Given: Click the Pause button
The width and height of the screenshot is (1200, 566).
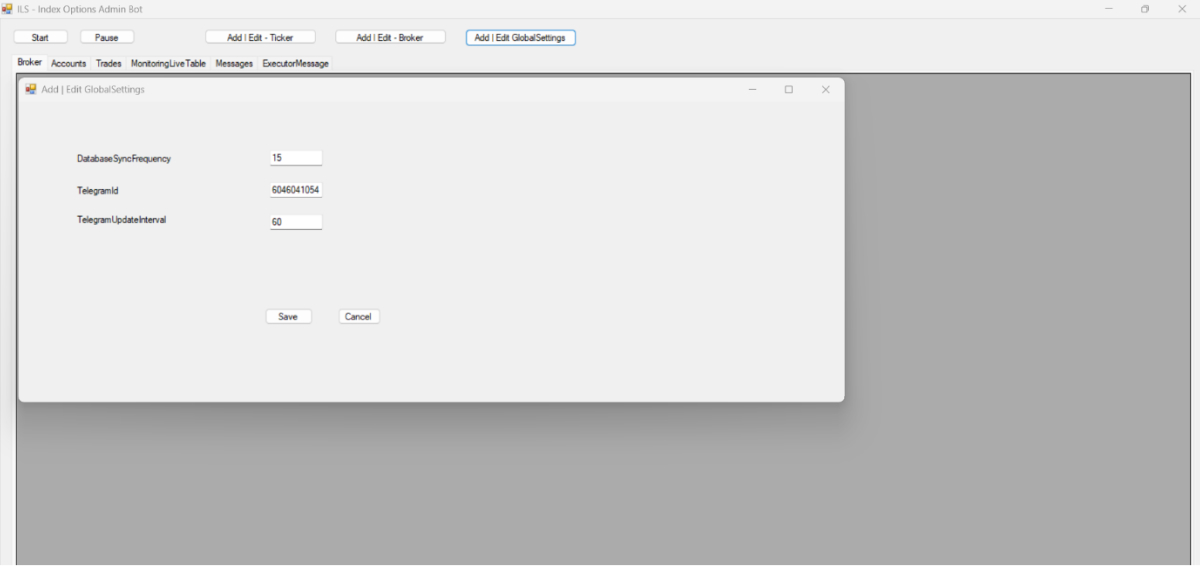Looking at the screenshot, I should pyautogui.click(x=107, y=37).
